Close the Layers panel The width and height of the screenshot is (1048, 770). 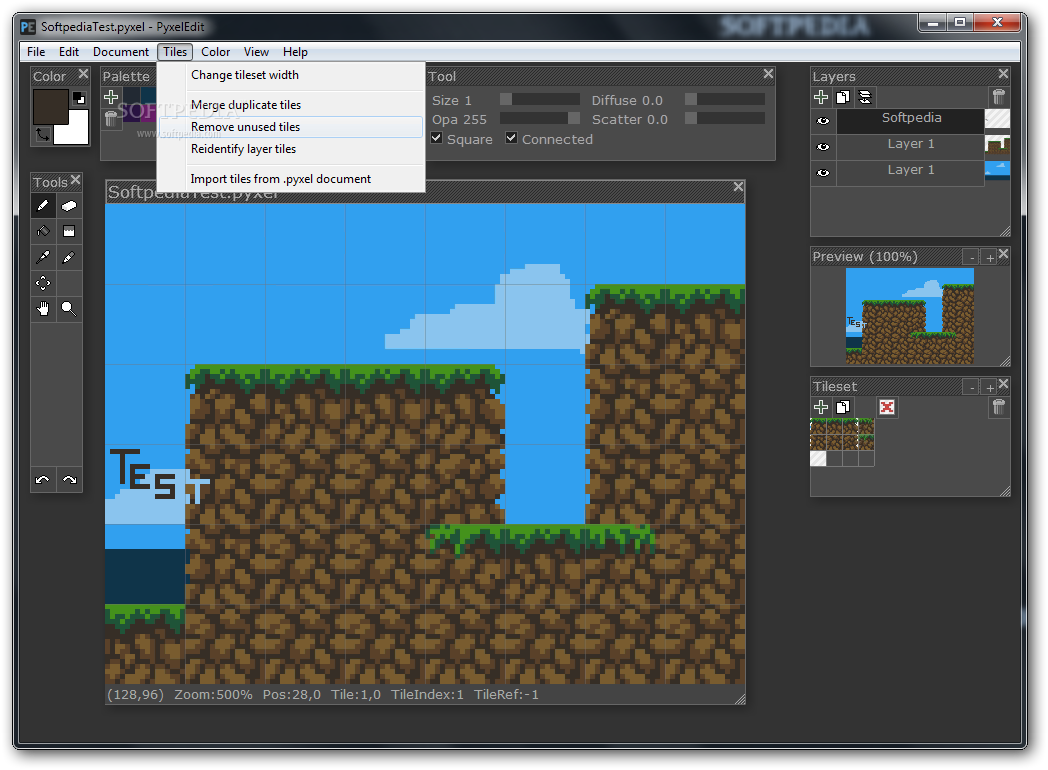1003,74
